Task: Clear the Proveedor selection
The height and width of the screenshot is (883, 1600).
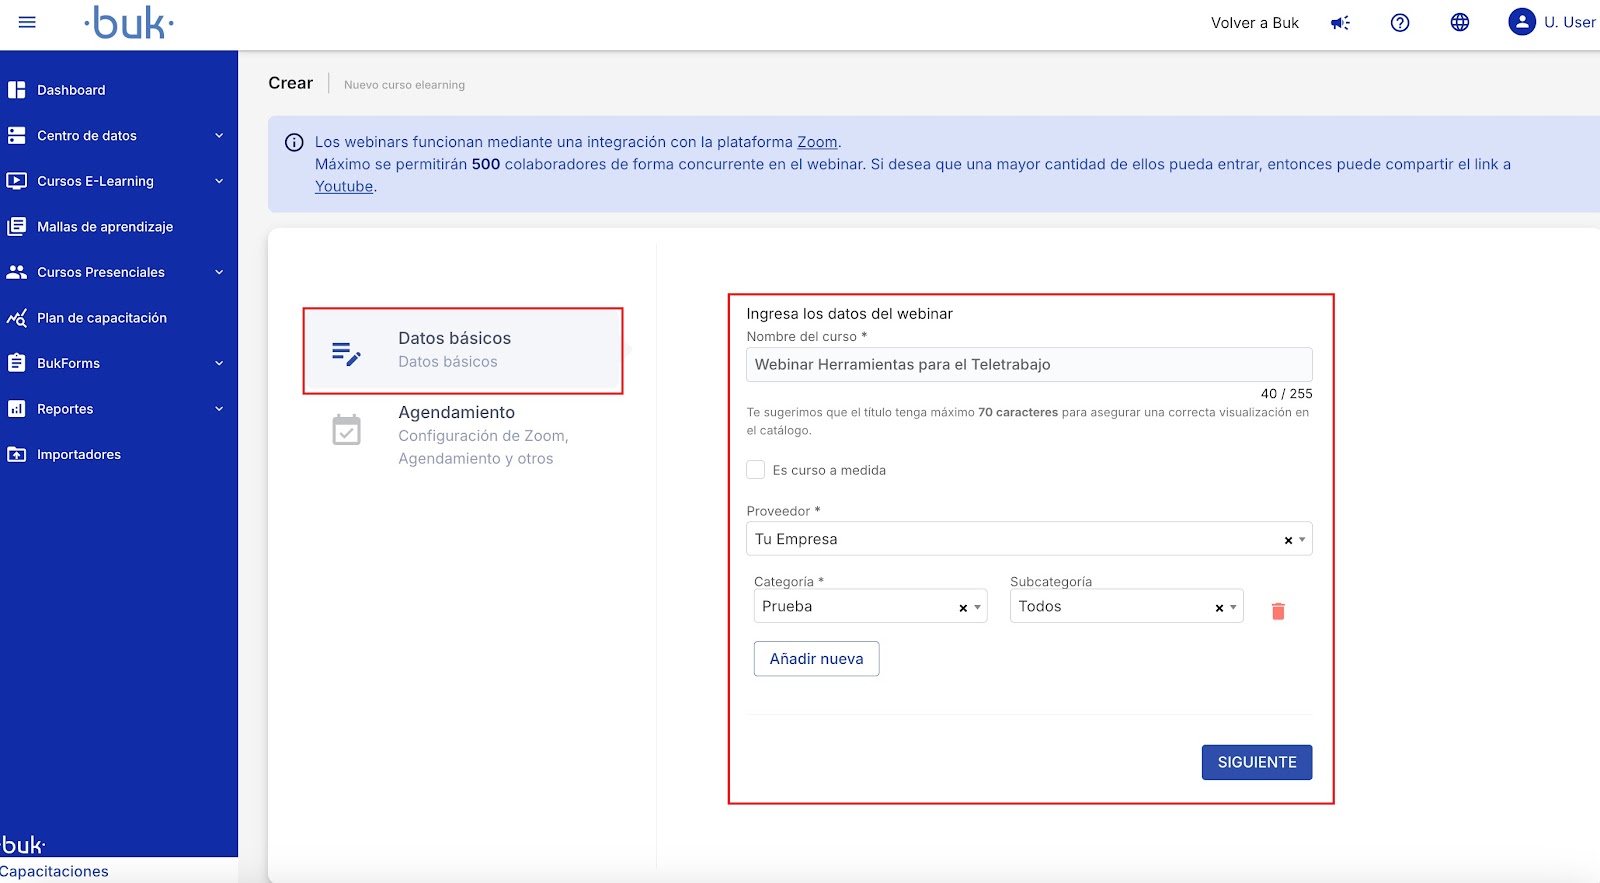Action: pyautogui.click(x=1288, y=540)
